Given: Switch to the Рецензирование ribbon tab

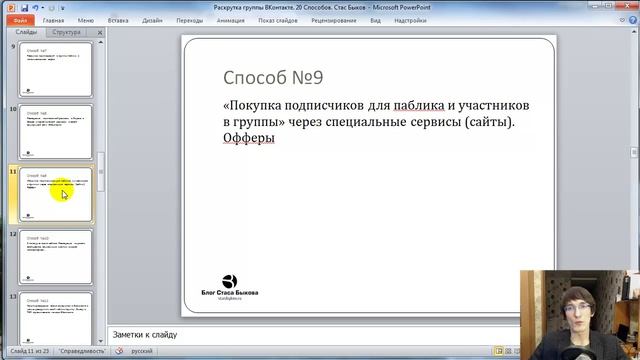Looking at the screenshot, I should pos(334,20).
